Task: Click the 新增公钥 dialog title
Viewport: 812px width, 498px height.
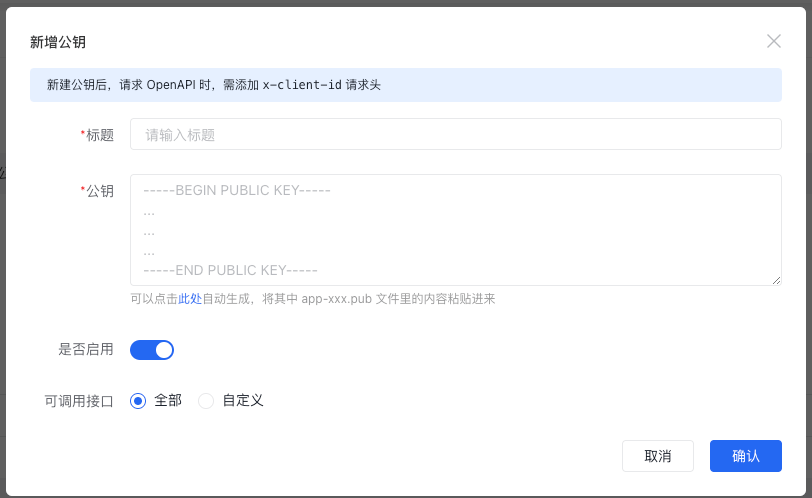Action: [x=58, y=42]
